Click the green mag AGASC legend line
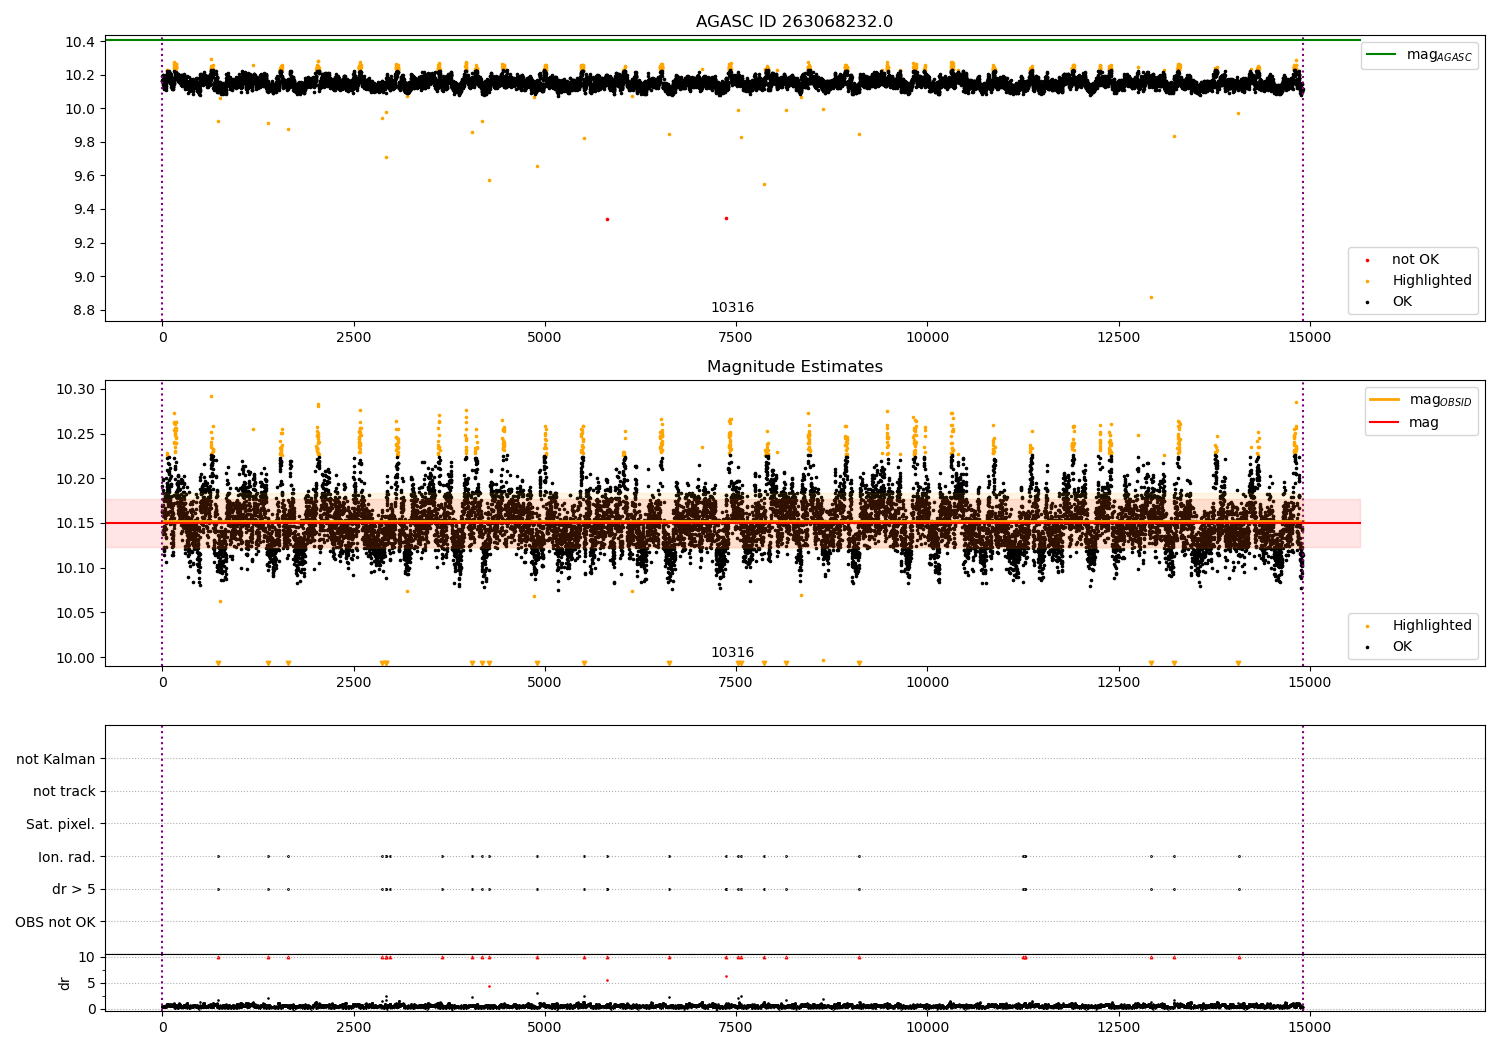 pyautogui.click(x=1381, y=55)
